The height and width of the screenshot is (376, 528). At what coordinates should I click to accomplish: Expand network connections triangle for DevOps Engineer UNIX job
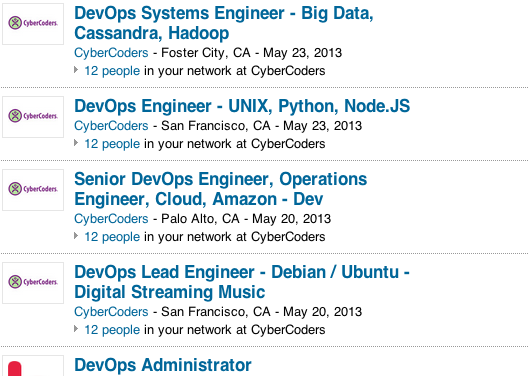(76, 143)
